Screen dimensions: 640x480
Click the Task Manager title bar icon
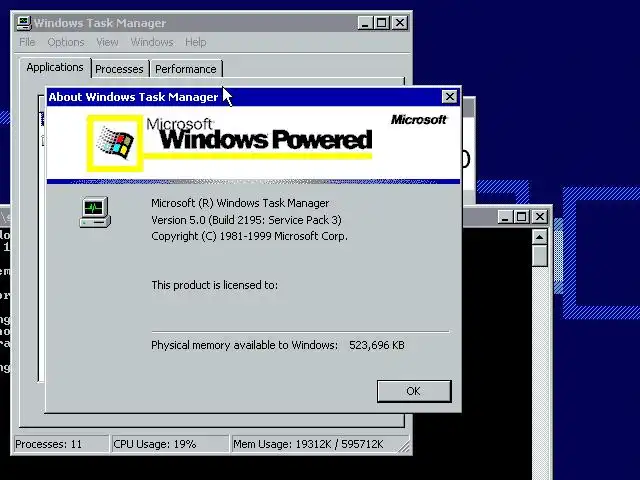click(x=24, y=23)
